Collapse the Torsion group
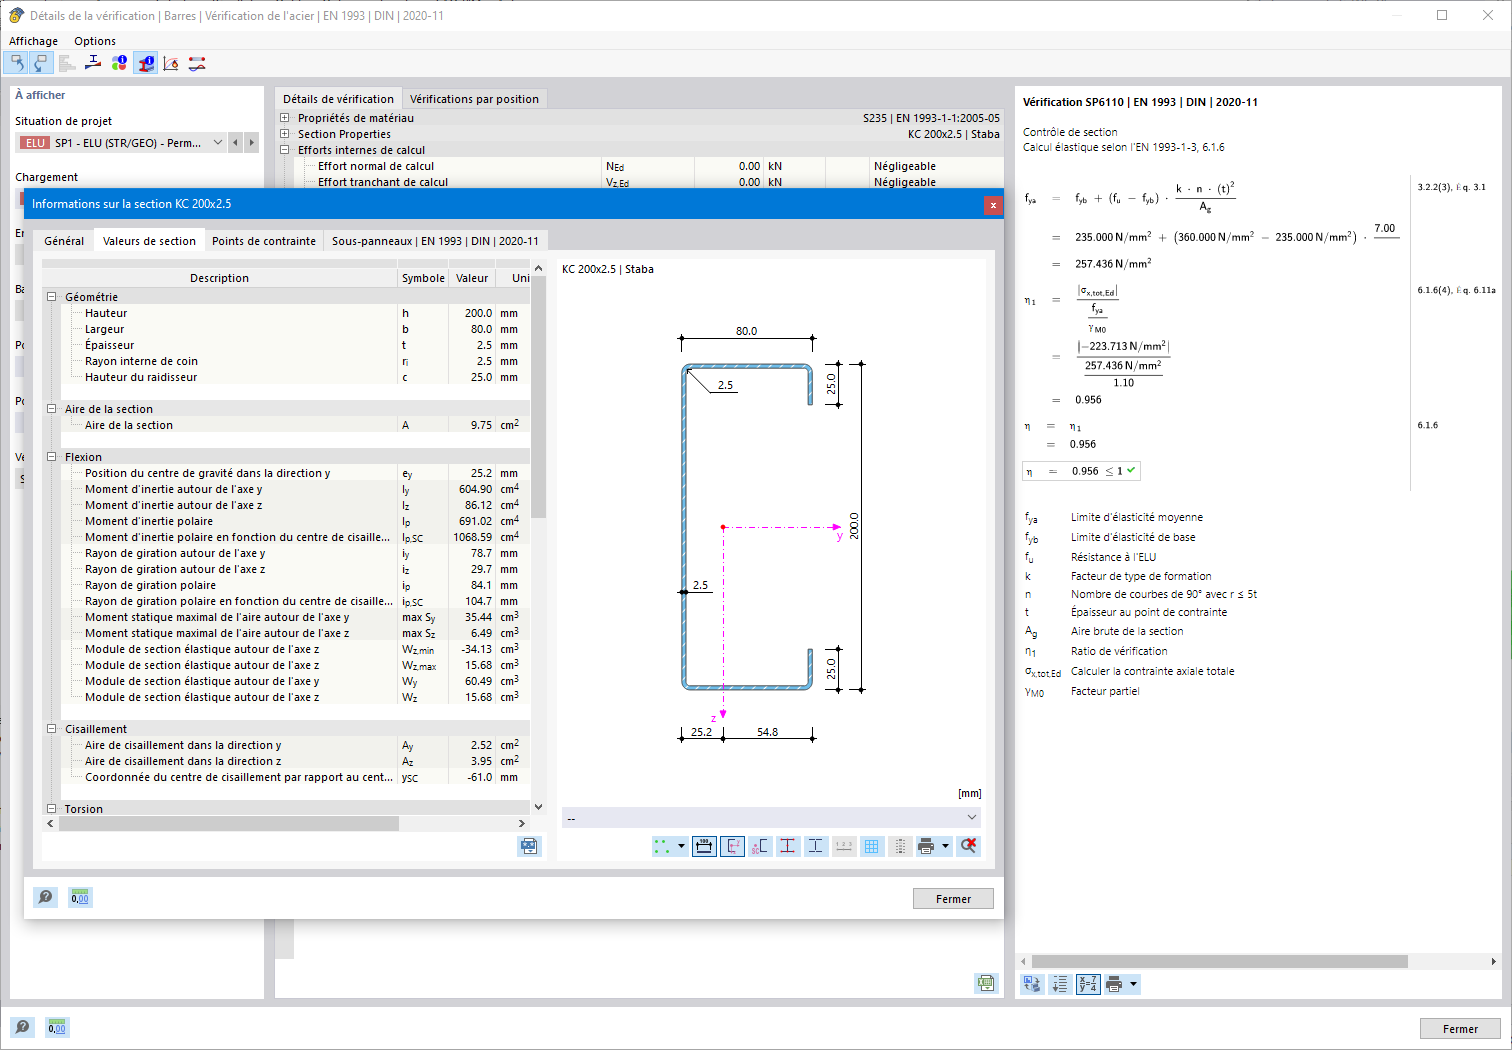 click(x=52, y=809)
